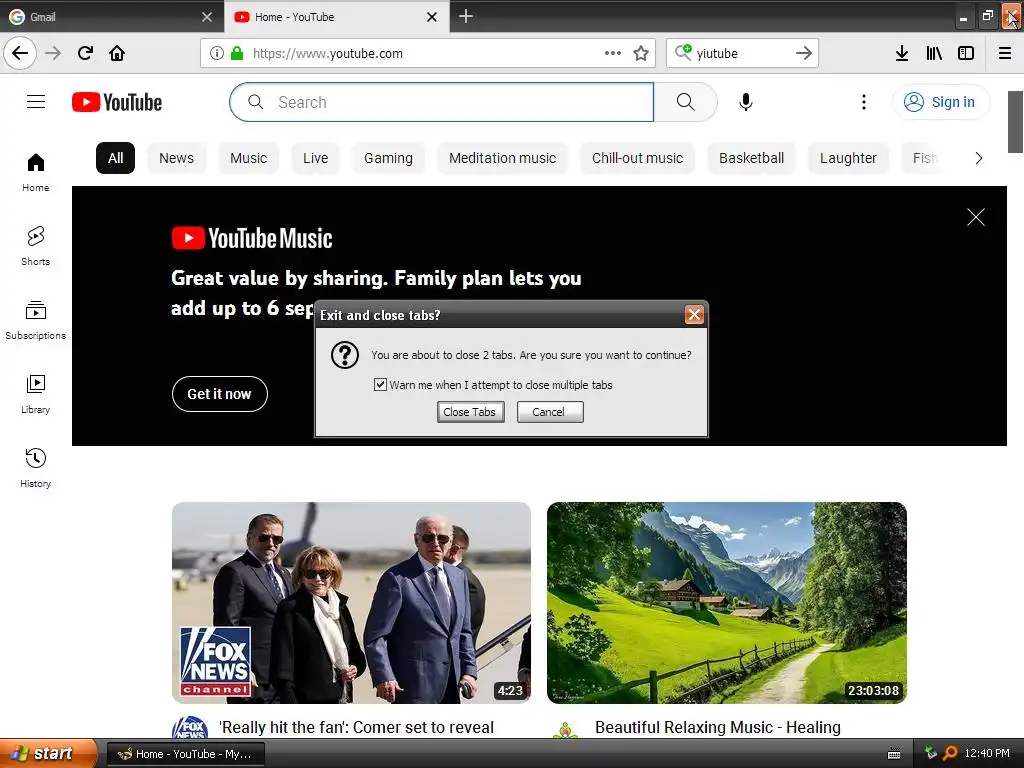Click the browser search box containing yiutube
Viewport: 1024px width, 768px height.
pyautogui.click(x=742, y=53)
